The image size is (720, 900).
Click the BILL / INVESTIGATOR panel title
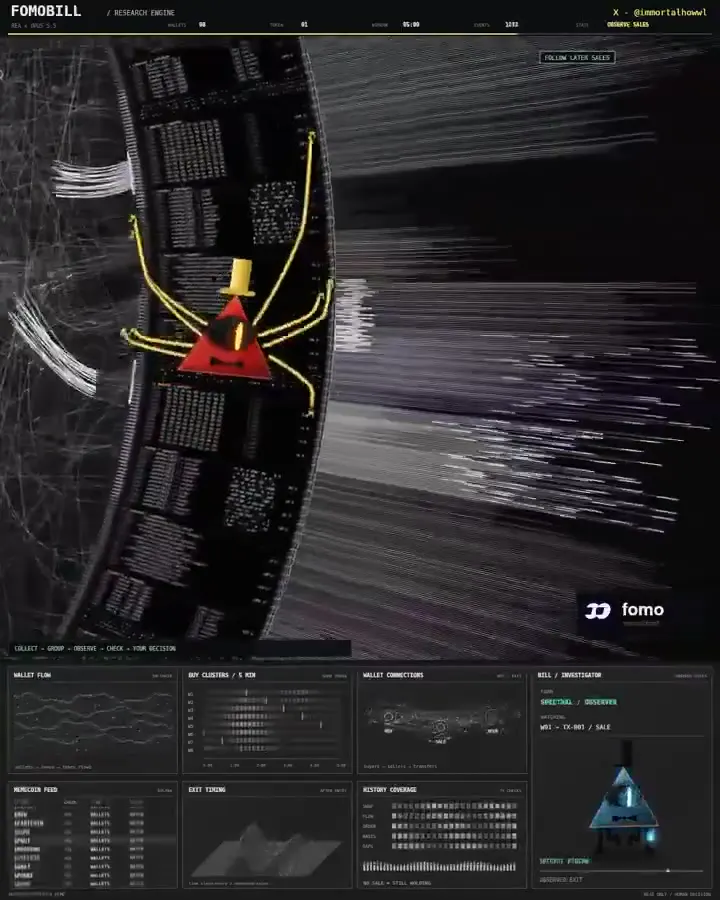[569, 675]
